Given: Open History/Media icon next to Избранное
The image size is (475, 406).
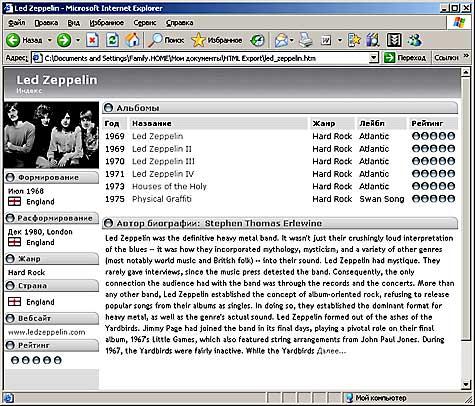Looking at the screenshot, I should (x=257, y=40).
